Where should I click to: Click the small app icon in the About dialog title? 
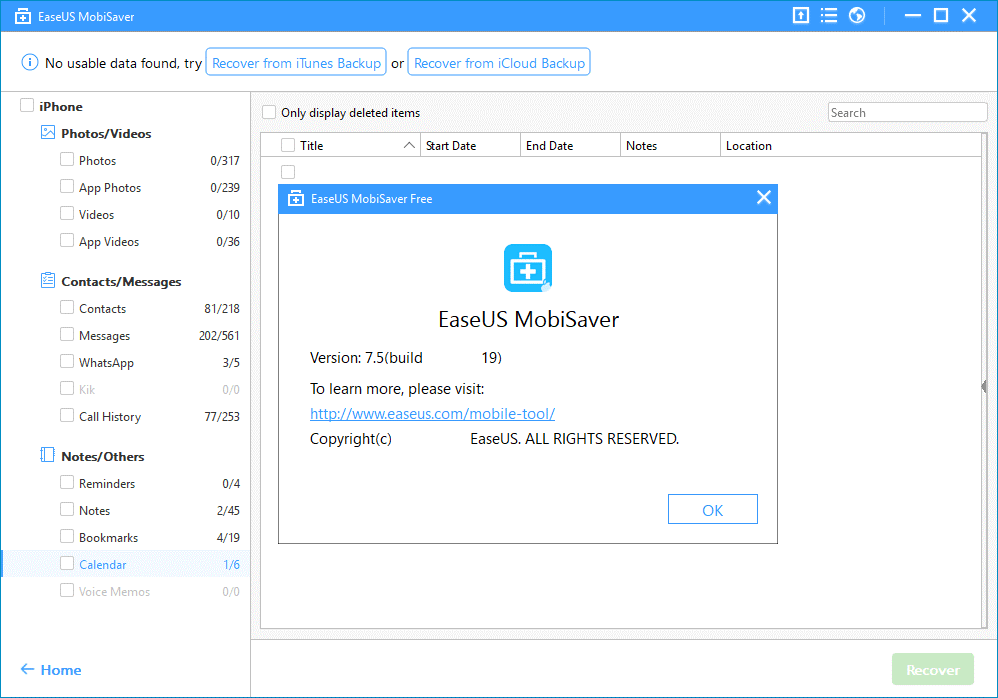tap(296, 199)
